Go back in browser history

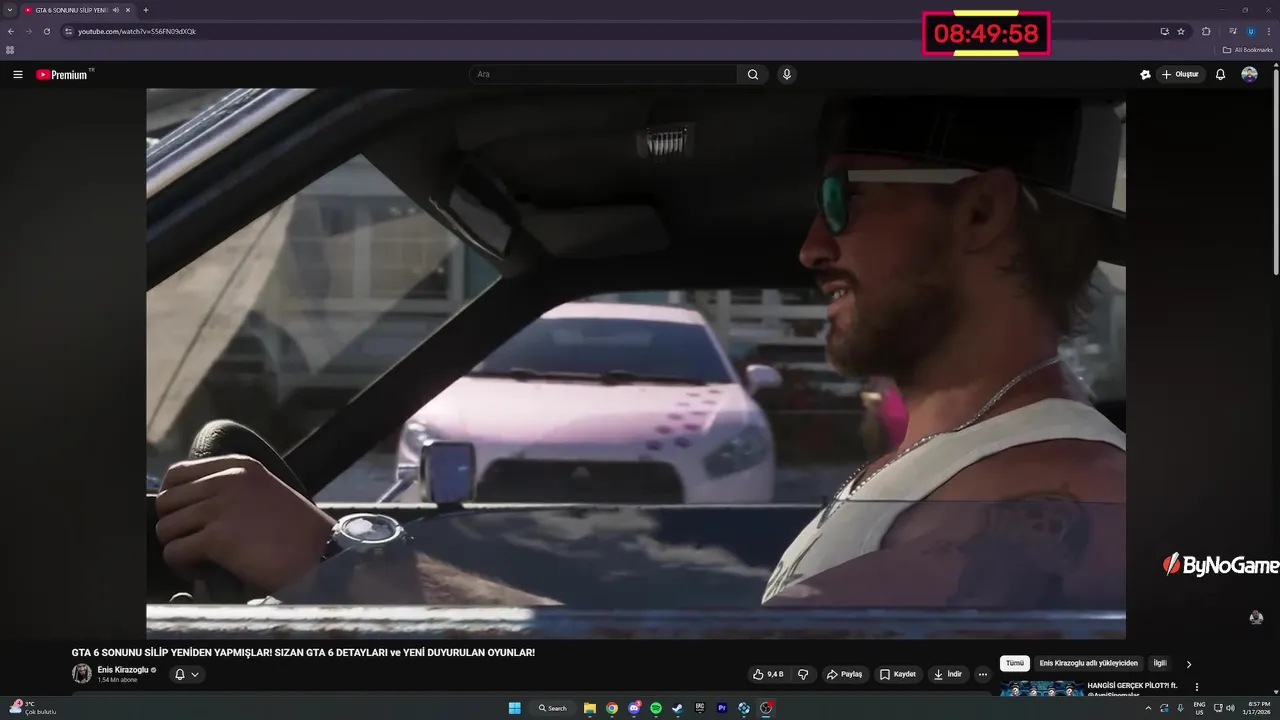(x=11, y=31)
